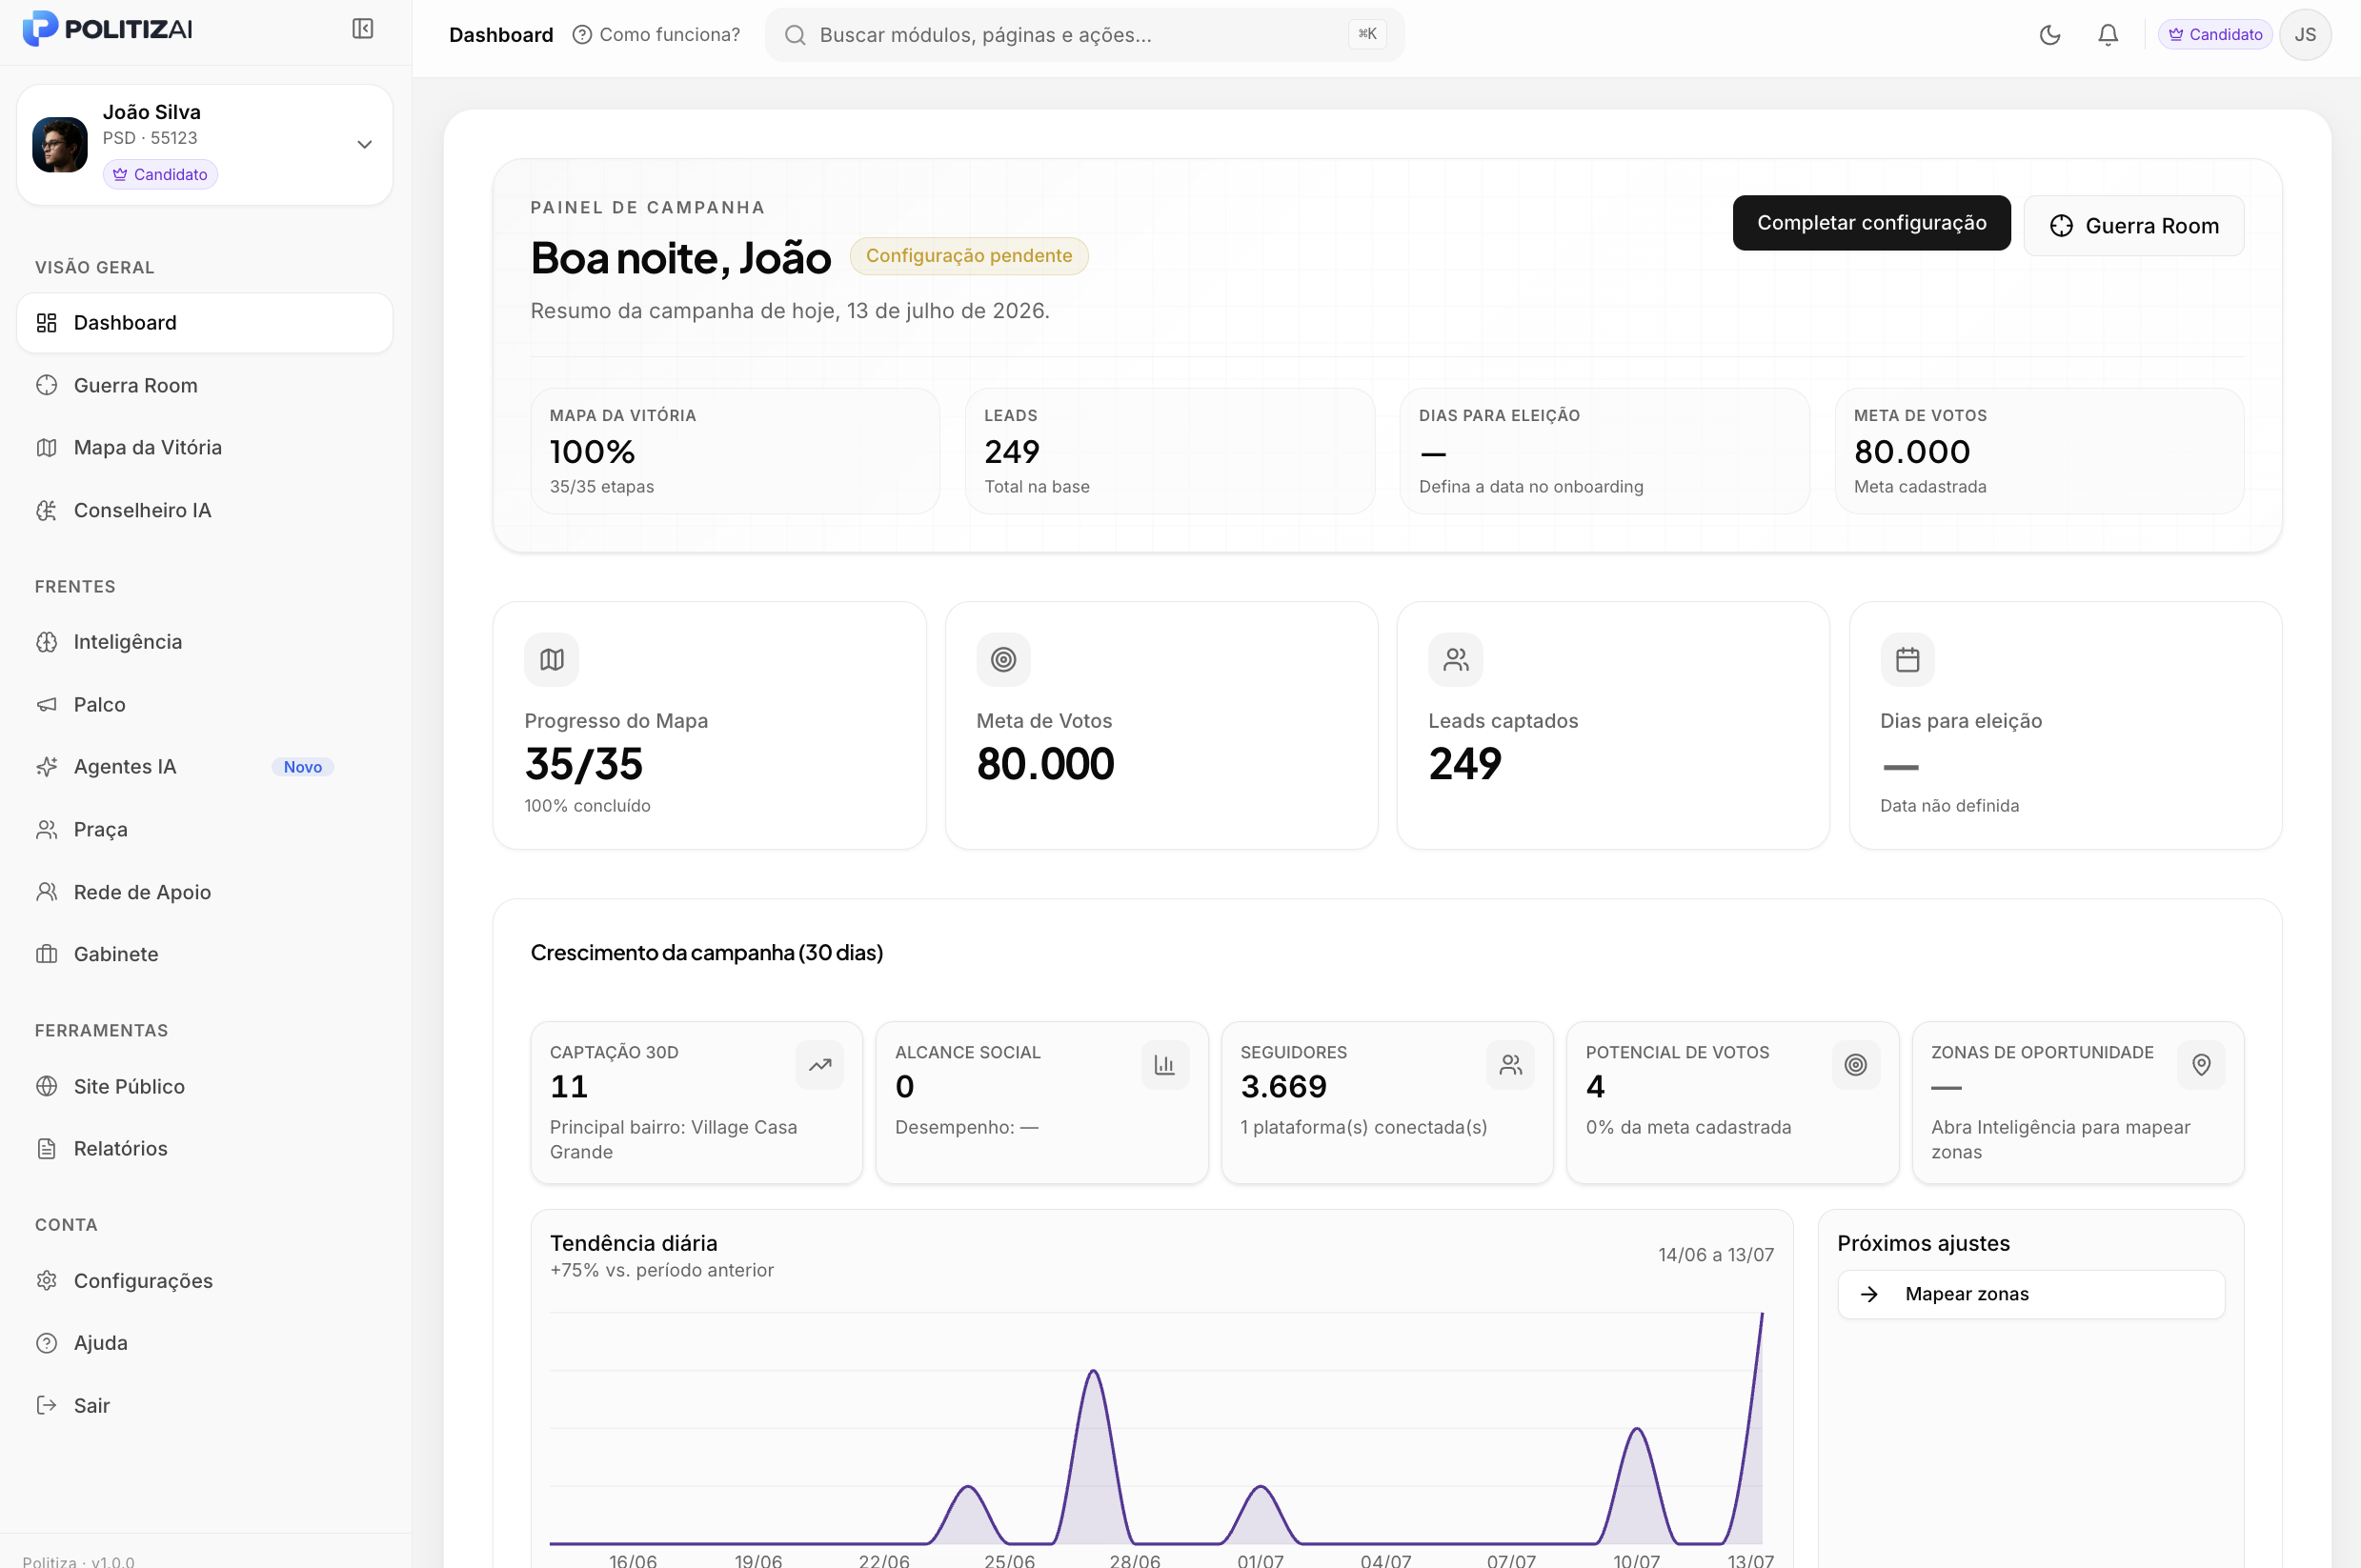Click Sair to log out
The image size is (2361, 1568).
point(205,1405)
